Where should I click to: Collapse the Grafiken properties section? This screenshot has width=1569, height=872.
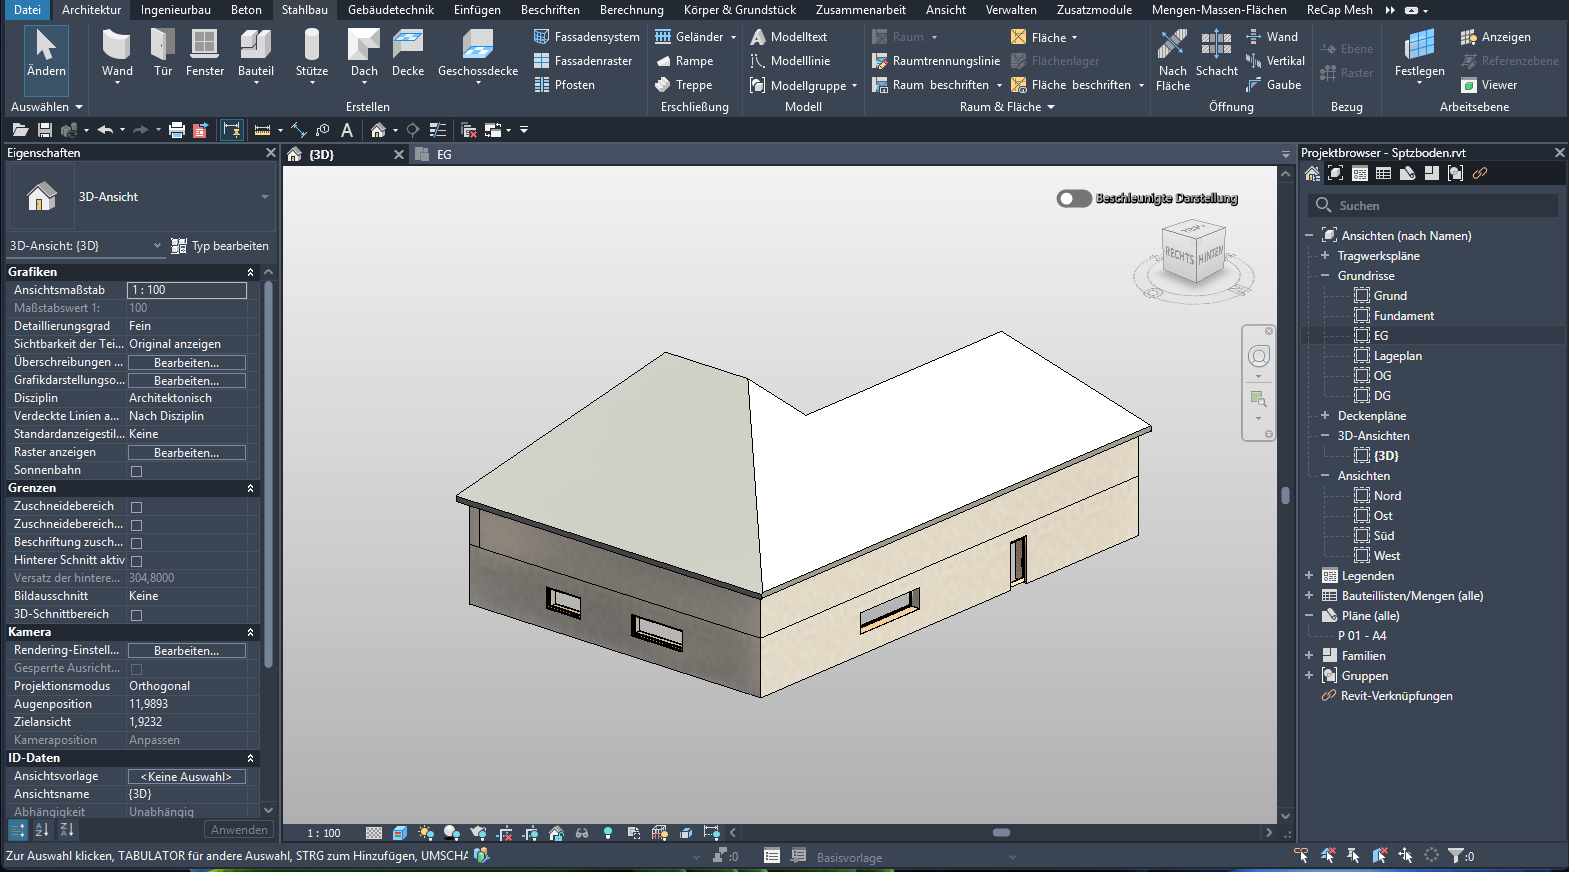250,272
